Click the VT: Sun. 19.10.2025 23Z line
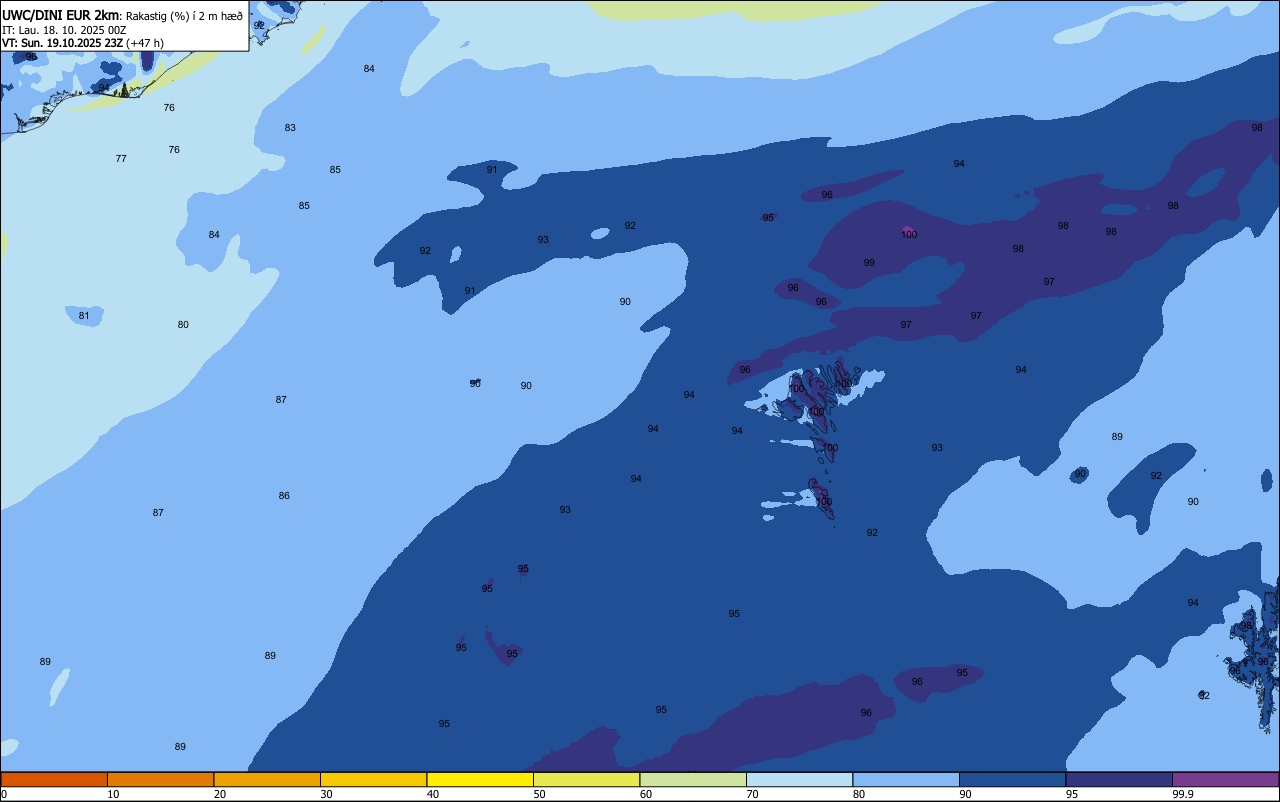The height and width of the screenshot is (802, 1280). point(83,43)
